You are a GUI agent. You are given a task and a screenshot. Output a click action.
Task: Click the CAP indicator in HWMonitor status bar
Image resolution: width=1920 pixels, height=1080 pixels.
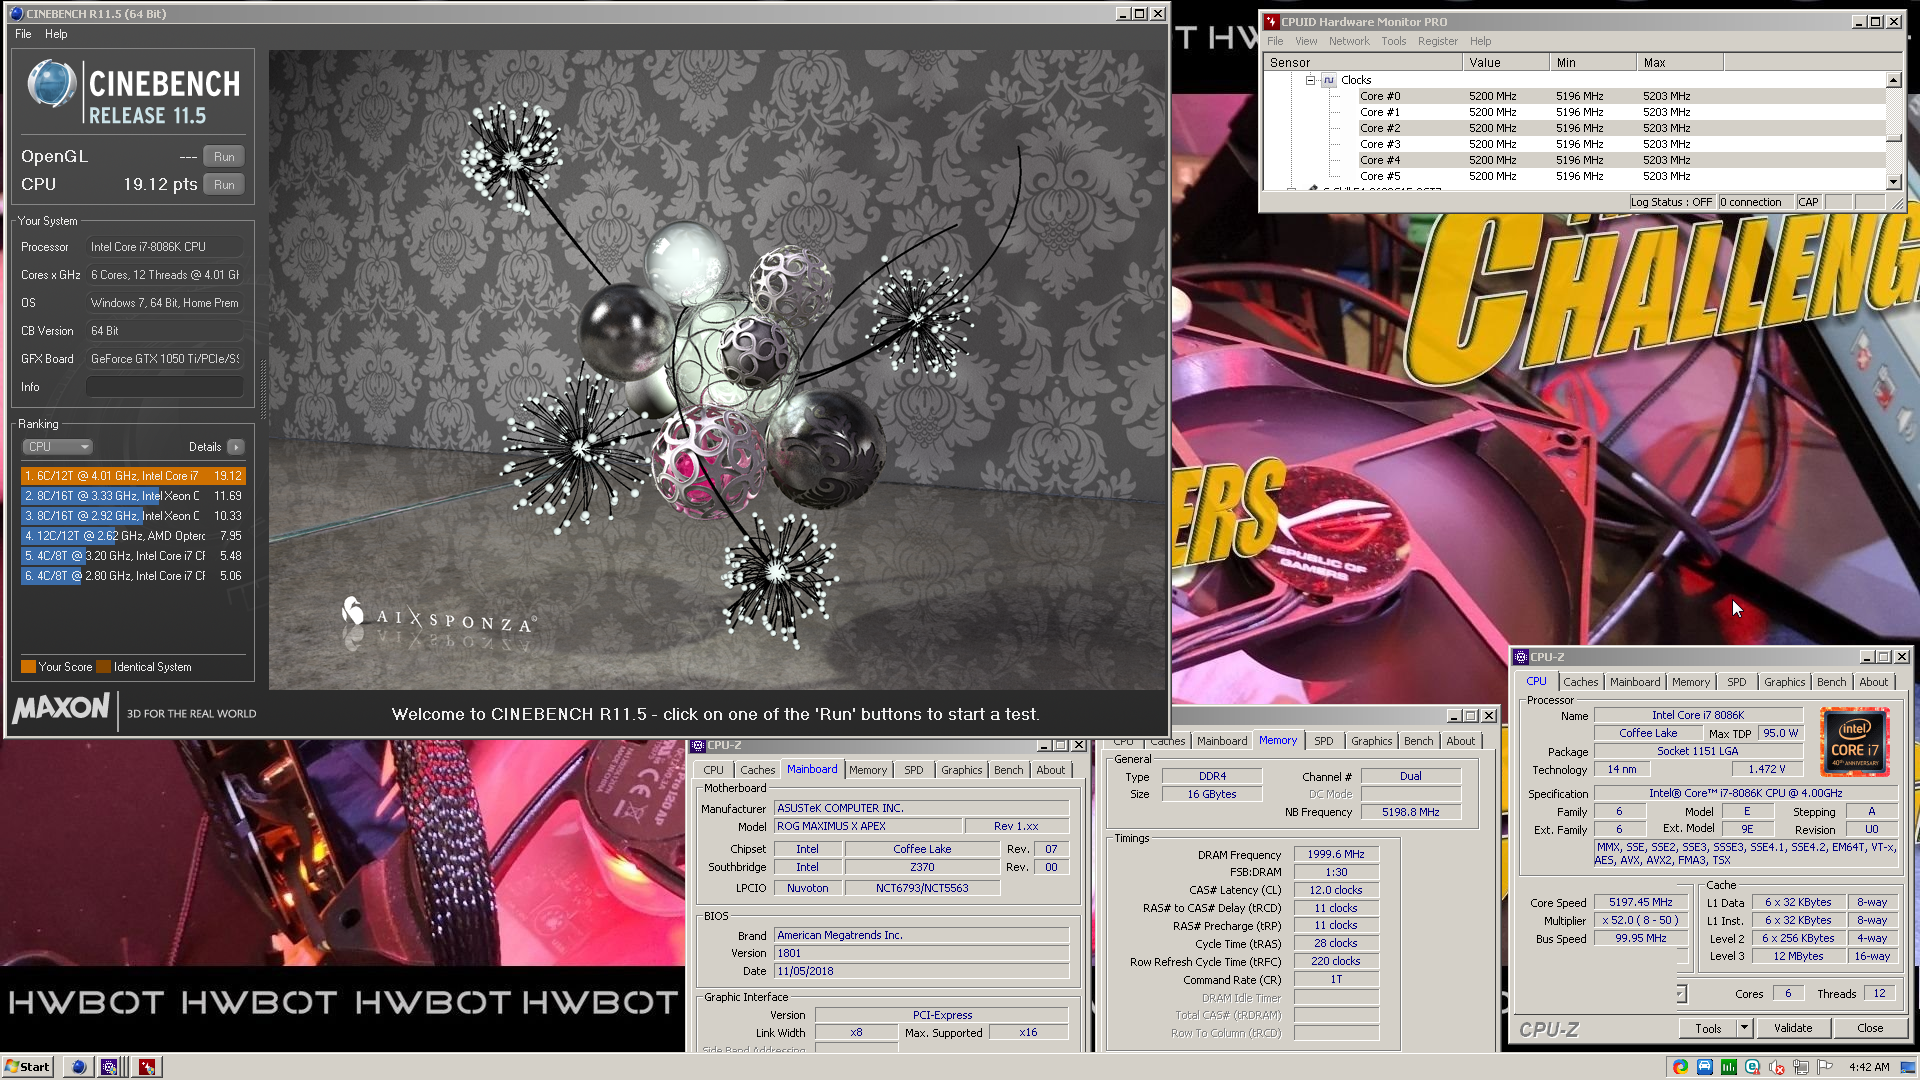pos(1808,202)
